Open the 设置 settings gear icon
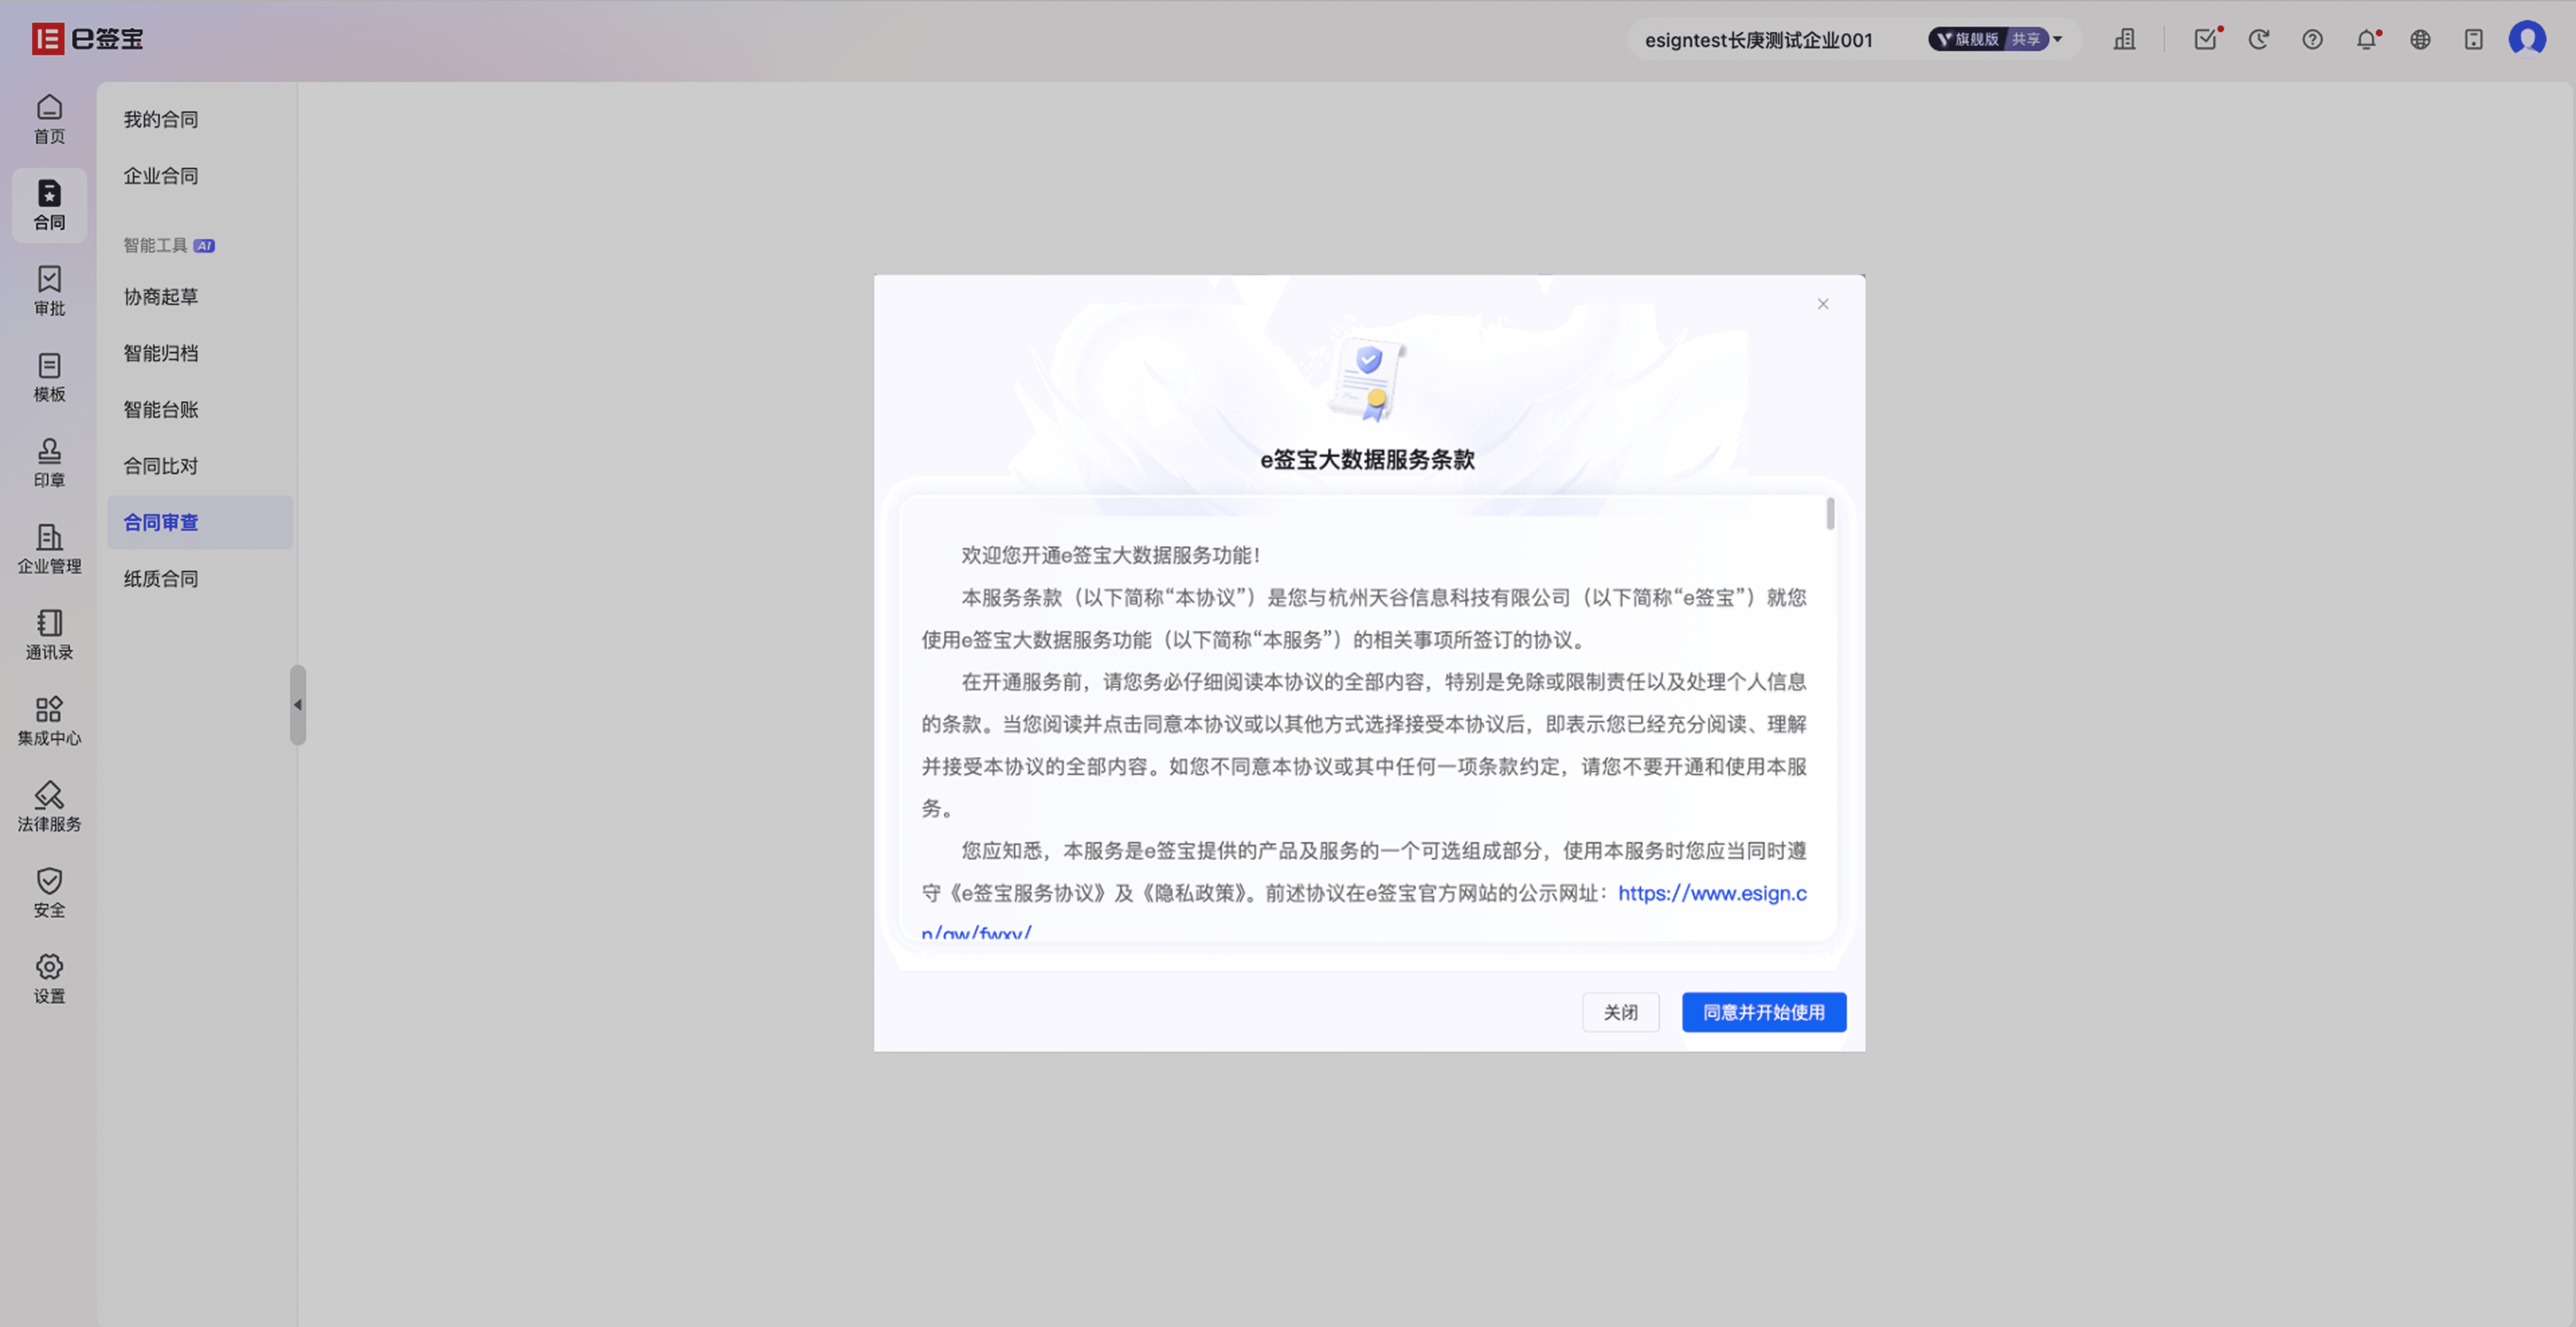2576x1327 pixels. pos(49,979)
